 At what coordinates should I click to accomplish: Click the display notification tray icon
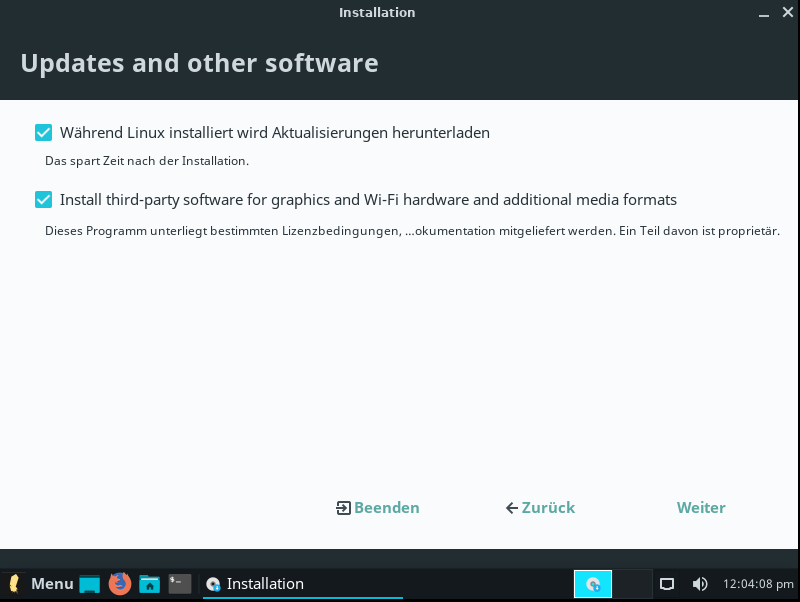pos(667,584)
